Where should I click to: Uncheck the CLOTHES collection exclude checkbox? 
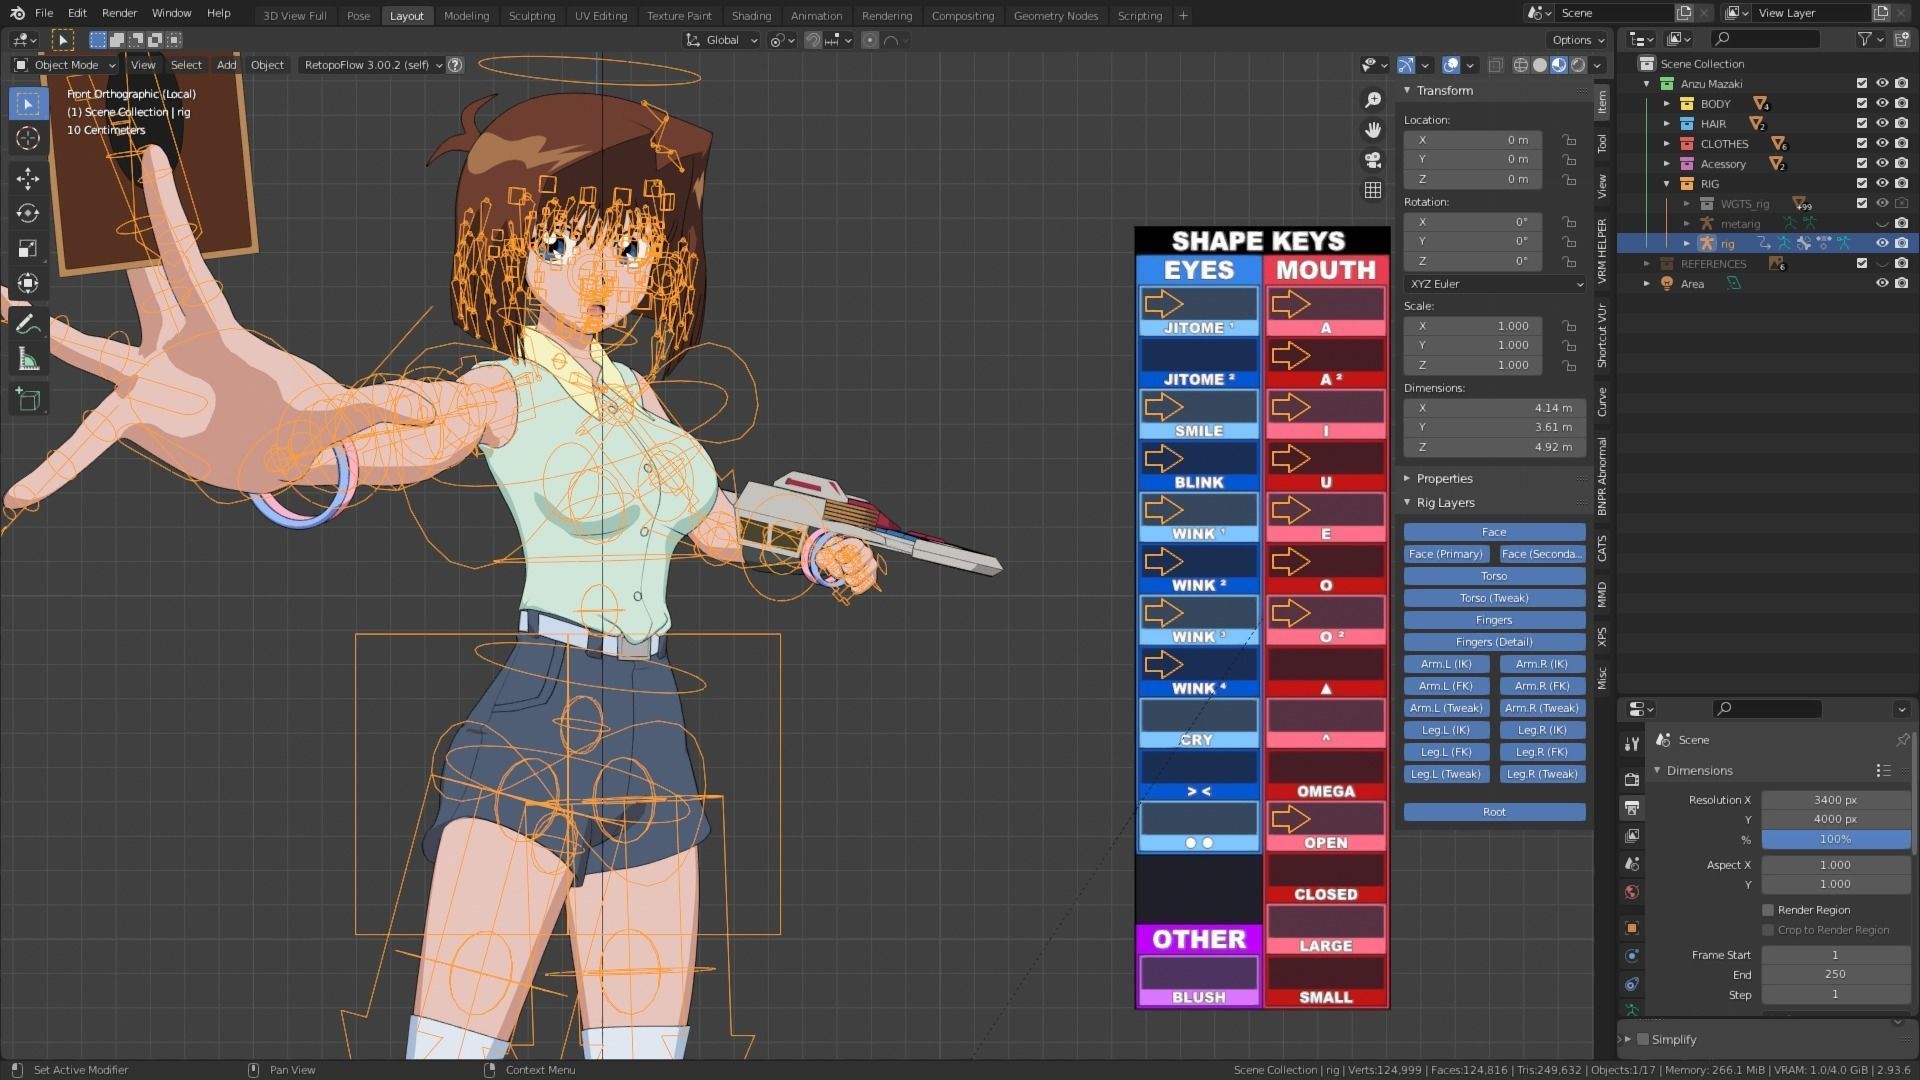pos(1862,144)
